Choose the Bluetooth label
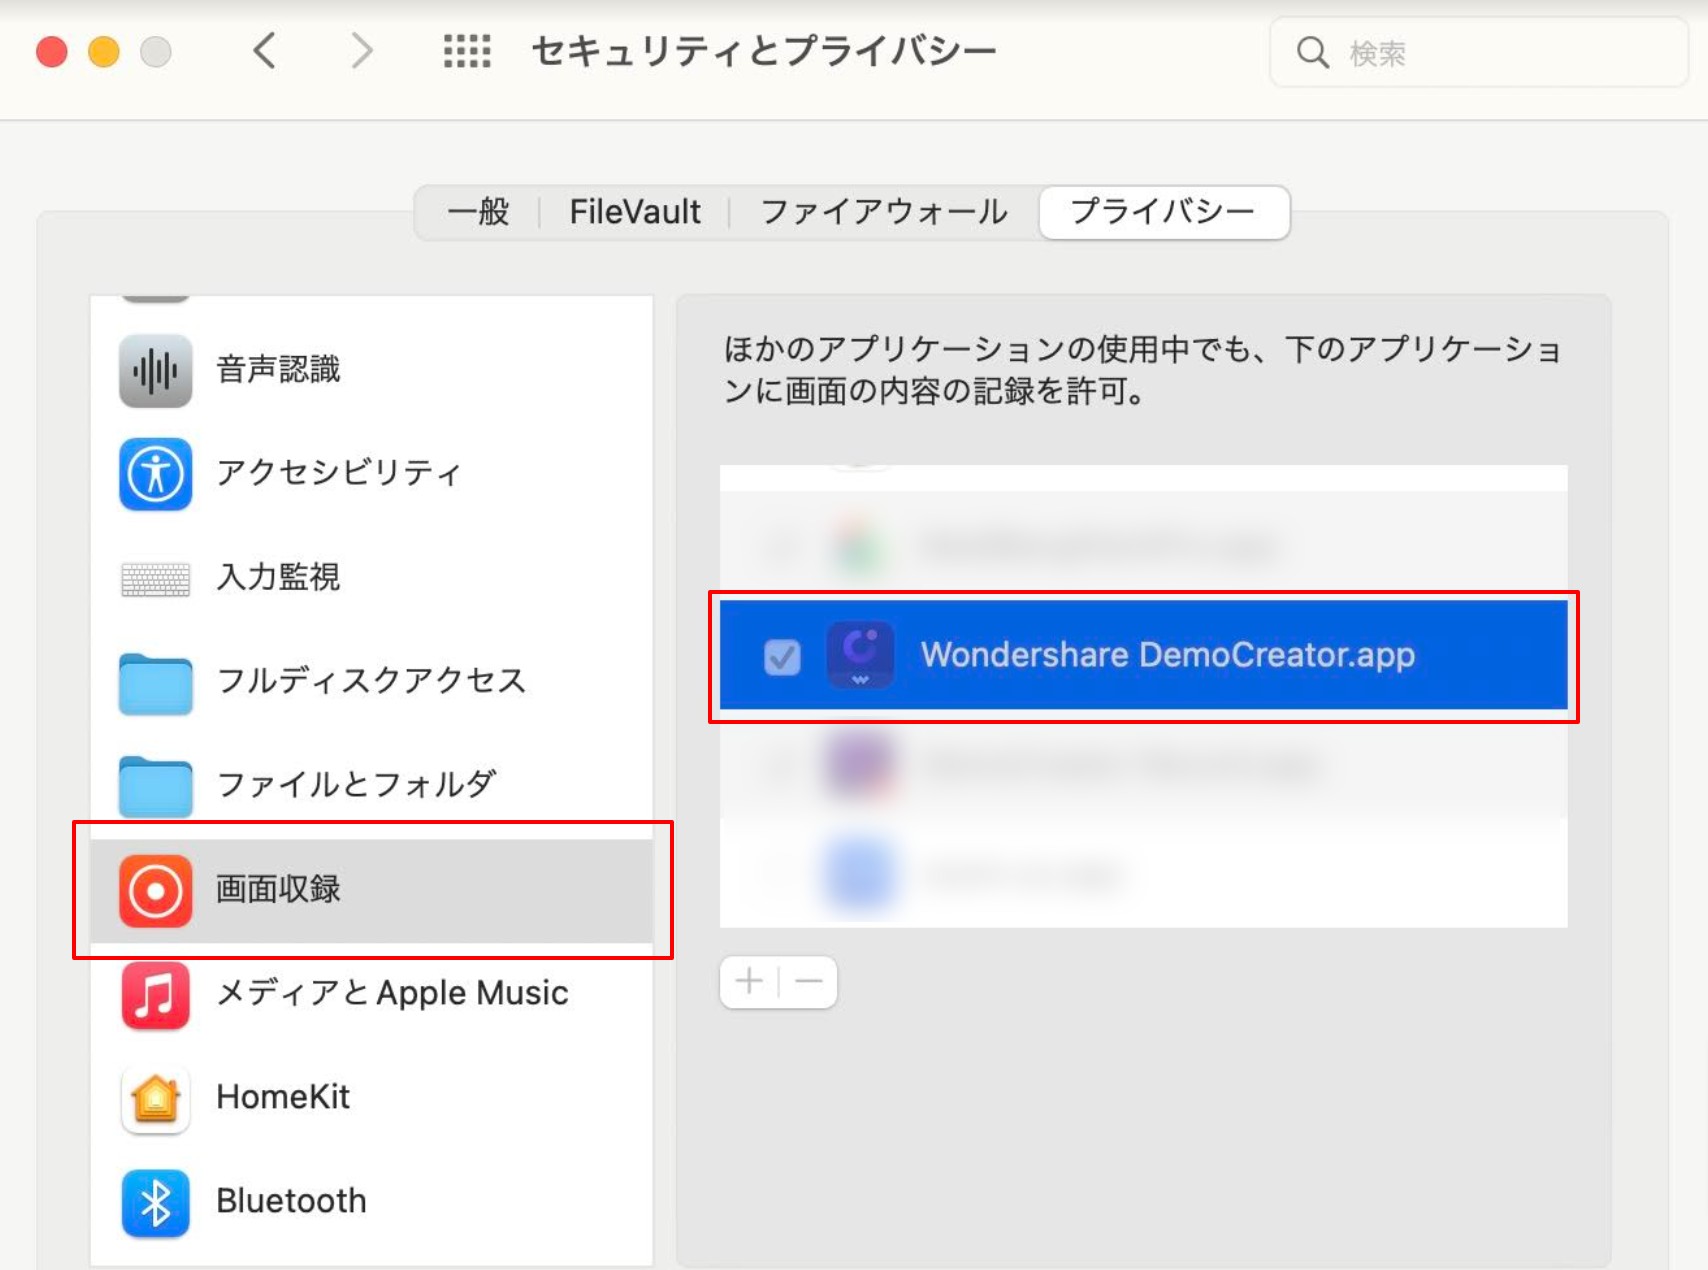Viewport: 1708px width, 1270px height. [292, 1201]
